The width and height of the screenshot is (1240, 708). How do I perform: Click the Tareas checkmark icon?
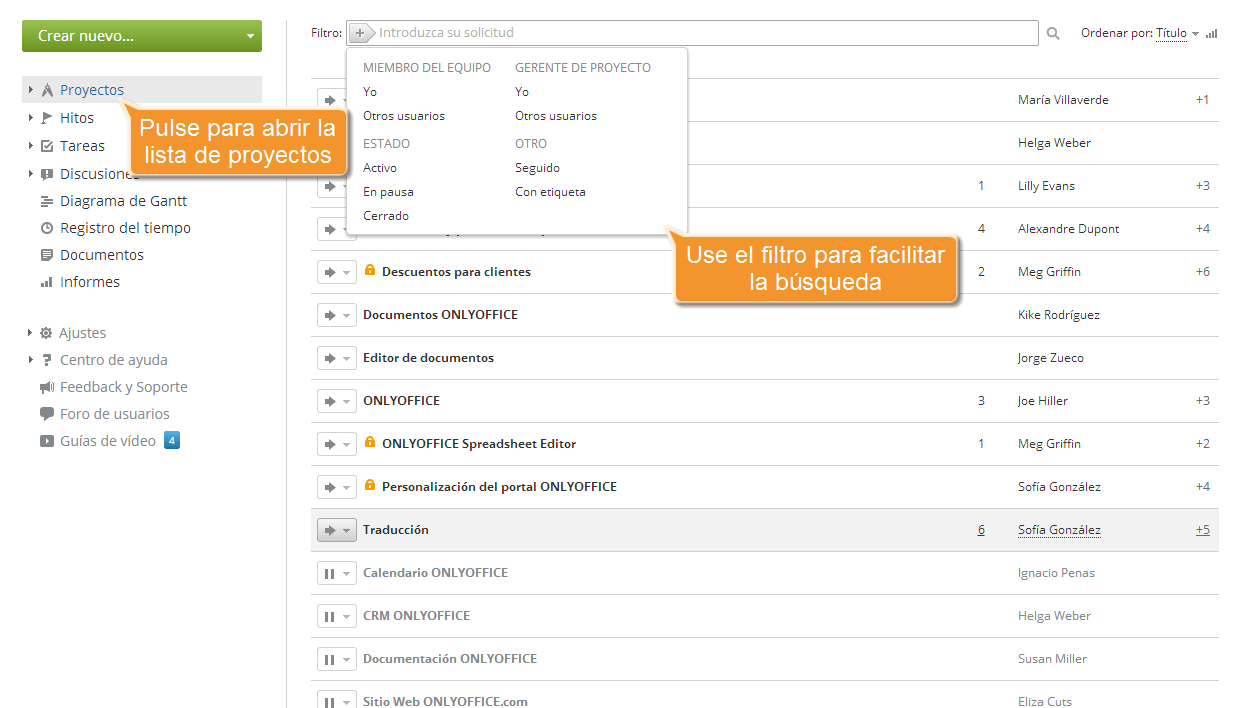47,146
